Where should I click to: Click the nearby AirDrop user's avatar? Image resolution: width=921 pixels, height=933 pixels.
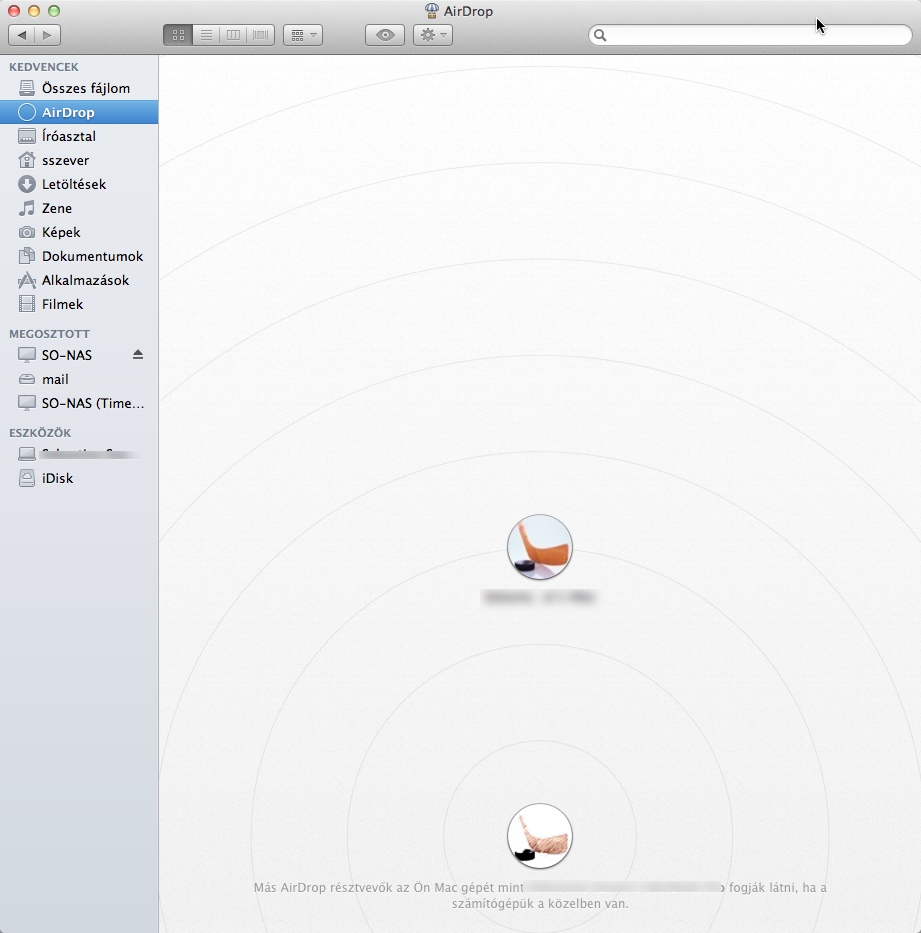tap(540, 547)
